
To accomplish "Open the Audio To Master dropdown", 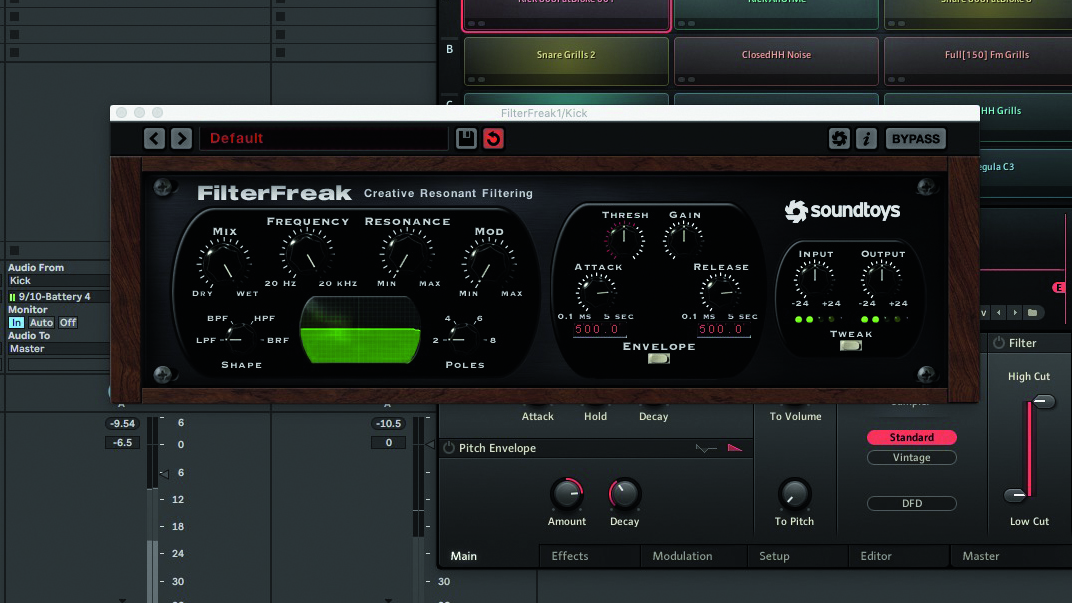I will click(58, 349).
